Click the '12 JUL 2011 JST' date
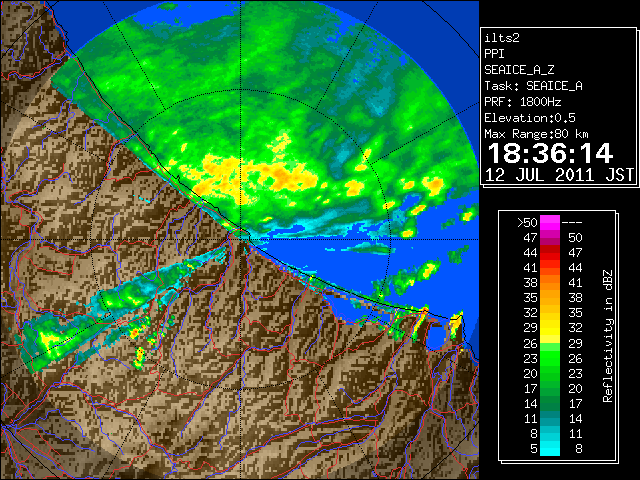This screenshot has height=480, width=640. coord(560,175)
